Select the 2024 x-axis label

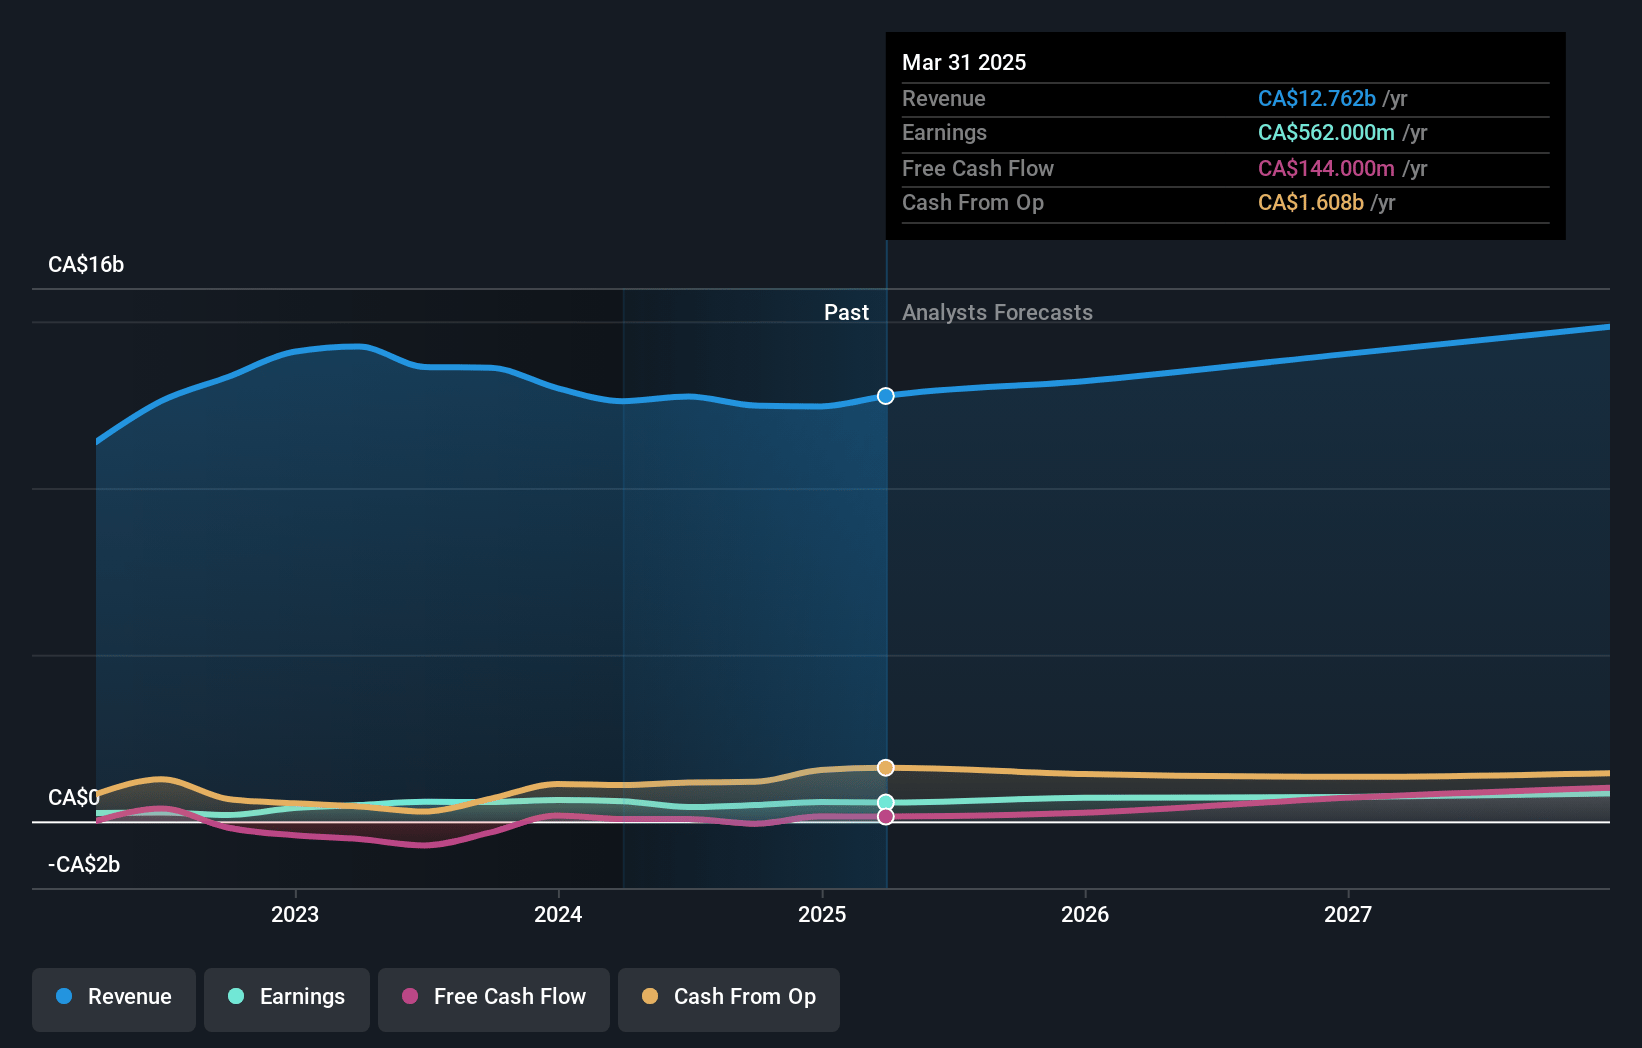coord(558,914)
